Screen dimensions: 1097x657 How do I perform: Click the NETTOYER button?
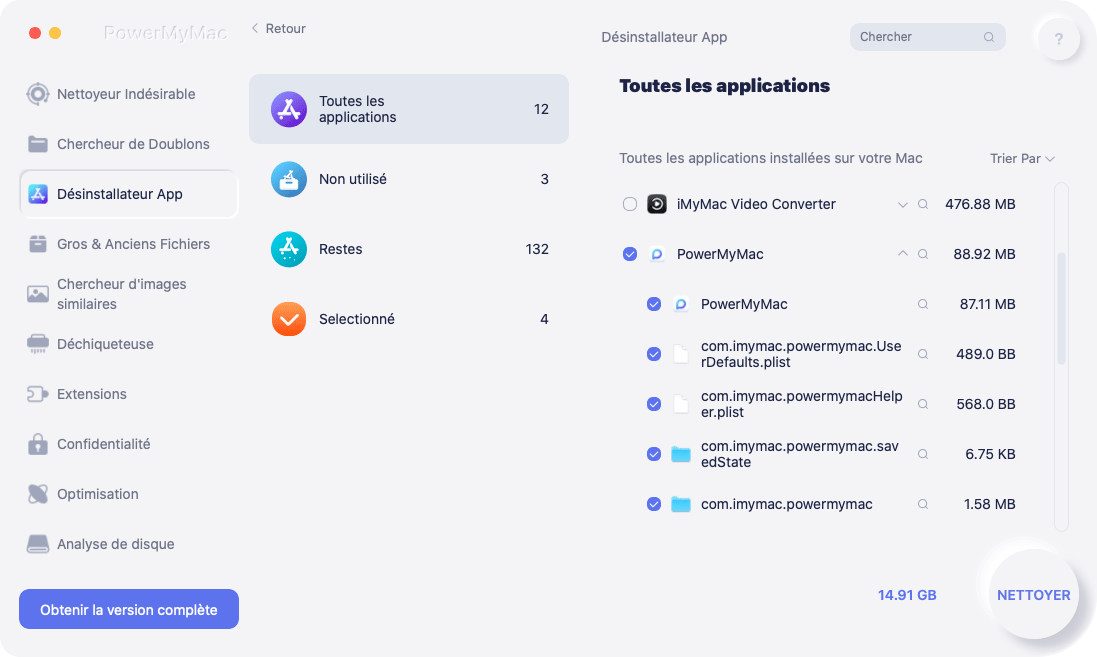click(1033, 595)
